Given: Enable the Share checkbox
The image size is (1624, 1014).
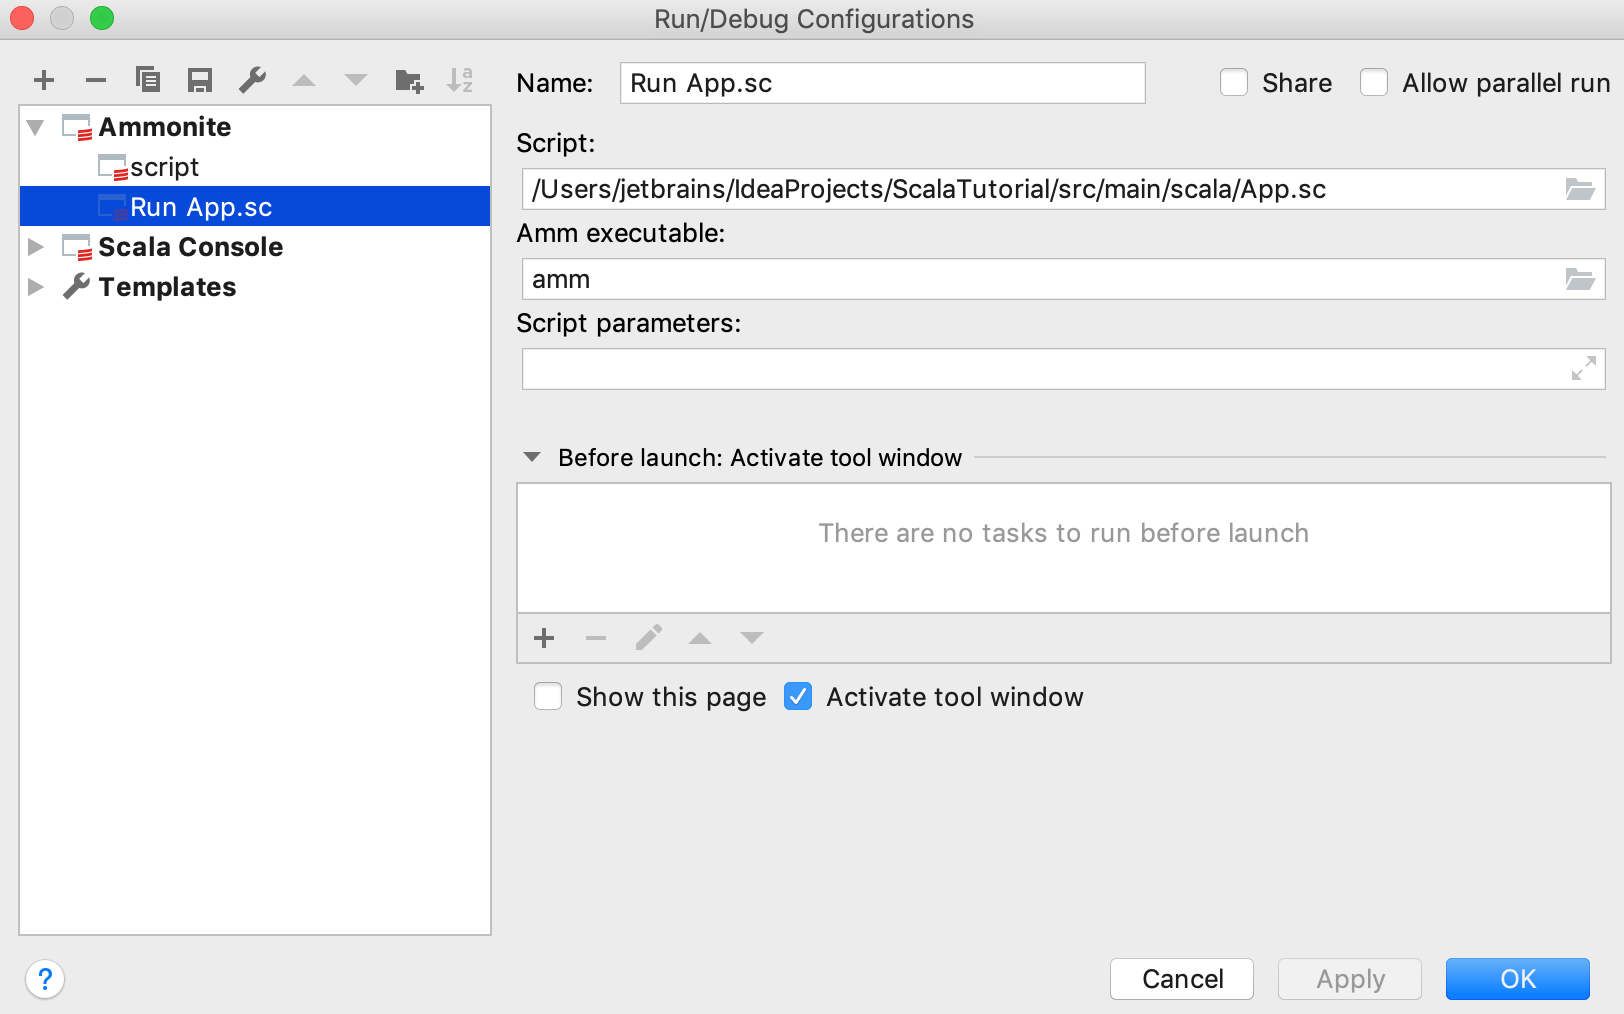Looking at the screenshot, I should (1234, 83).
